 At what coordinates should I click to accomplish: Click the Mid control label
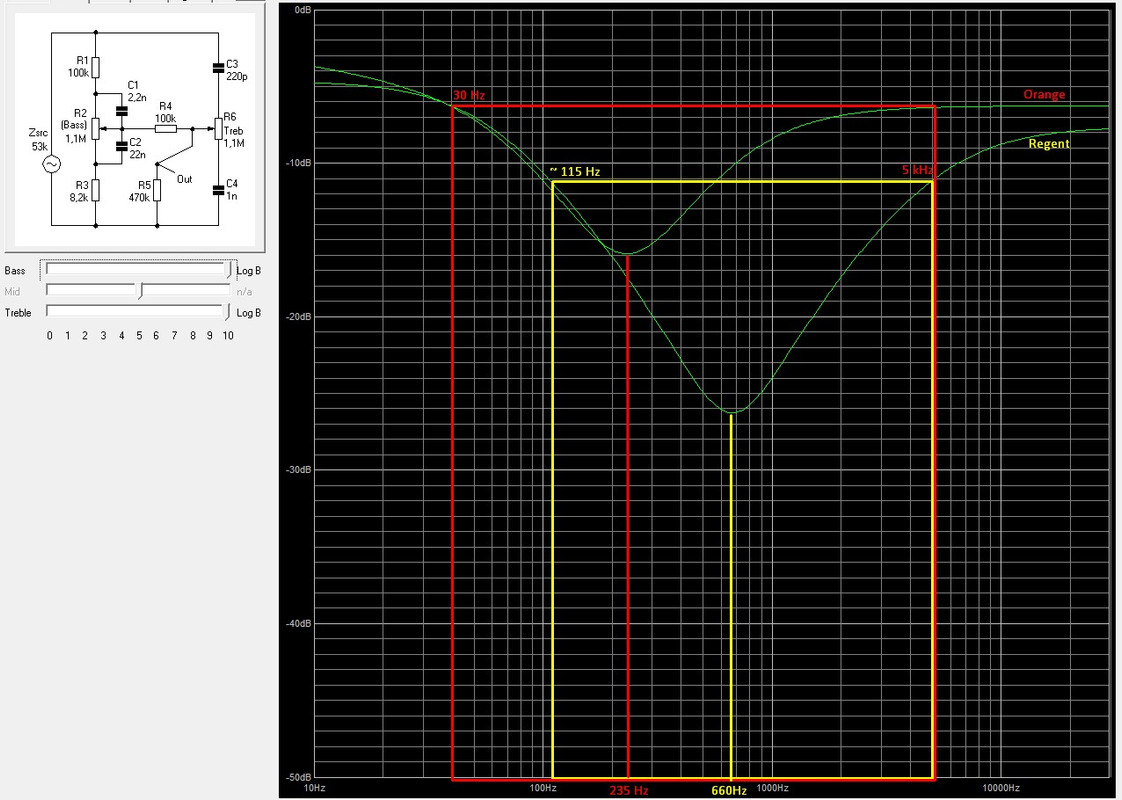pos(12,292)
